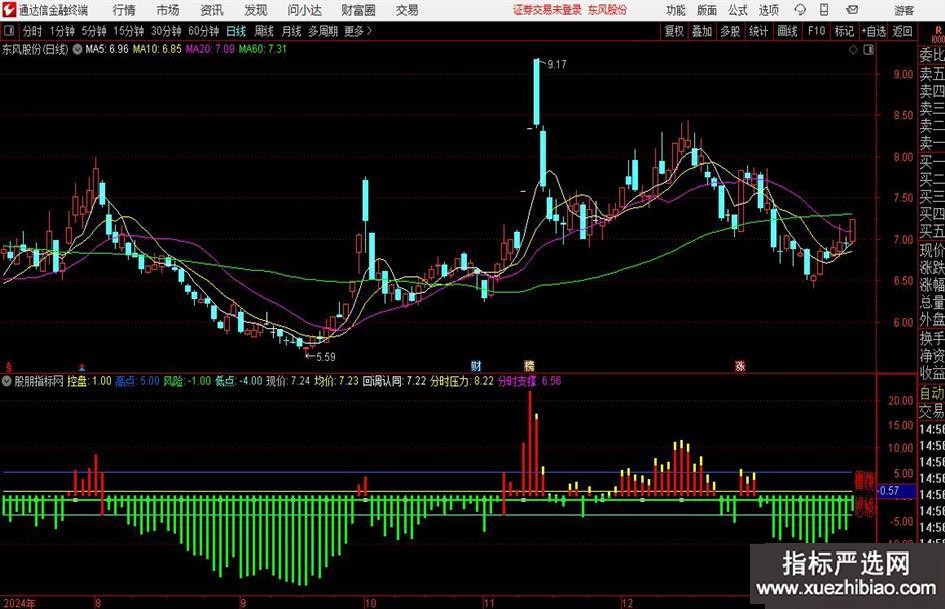Click the 分时压力: 8.22 value
The height and width of the screenshot is (609, 945).
pyautogui.click(x=462, y=381)
